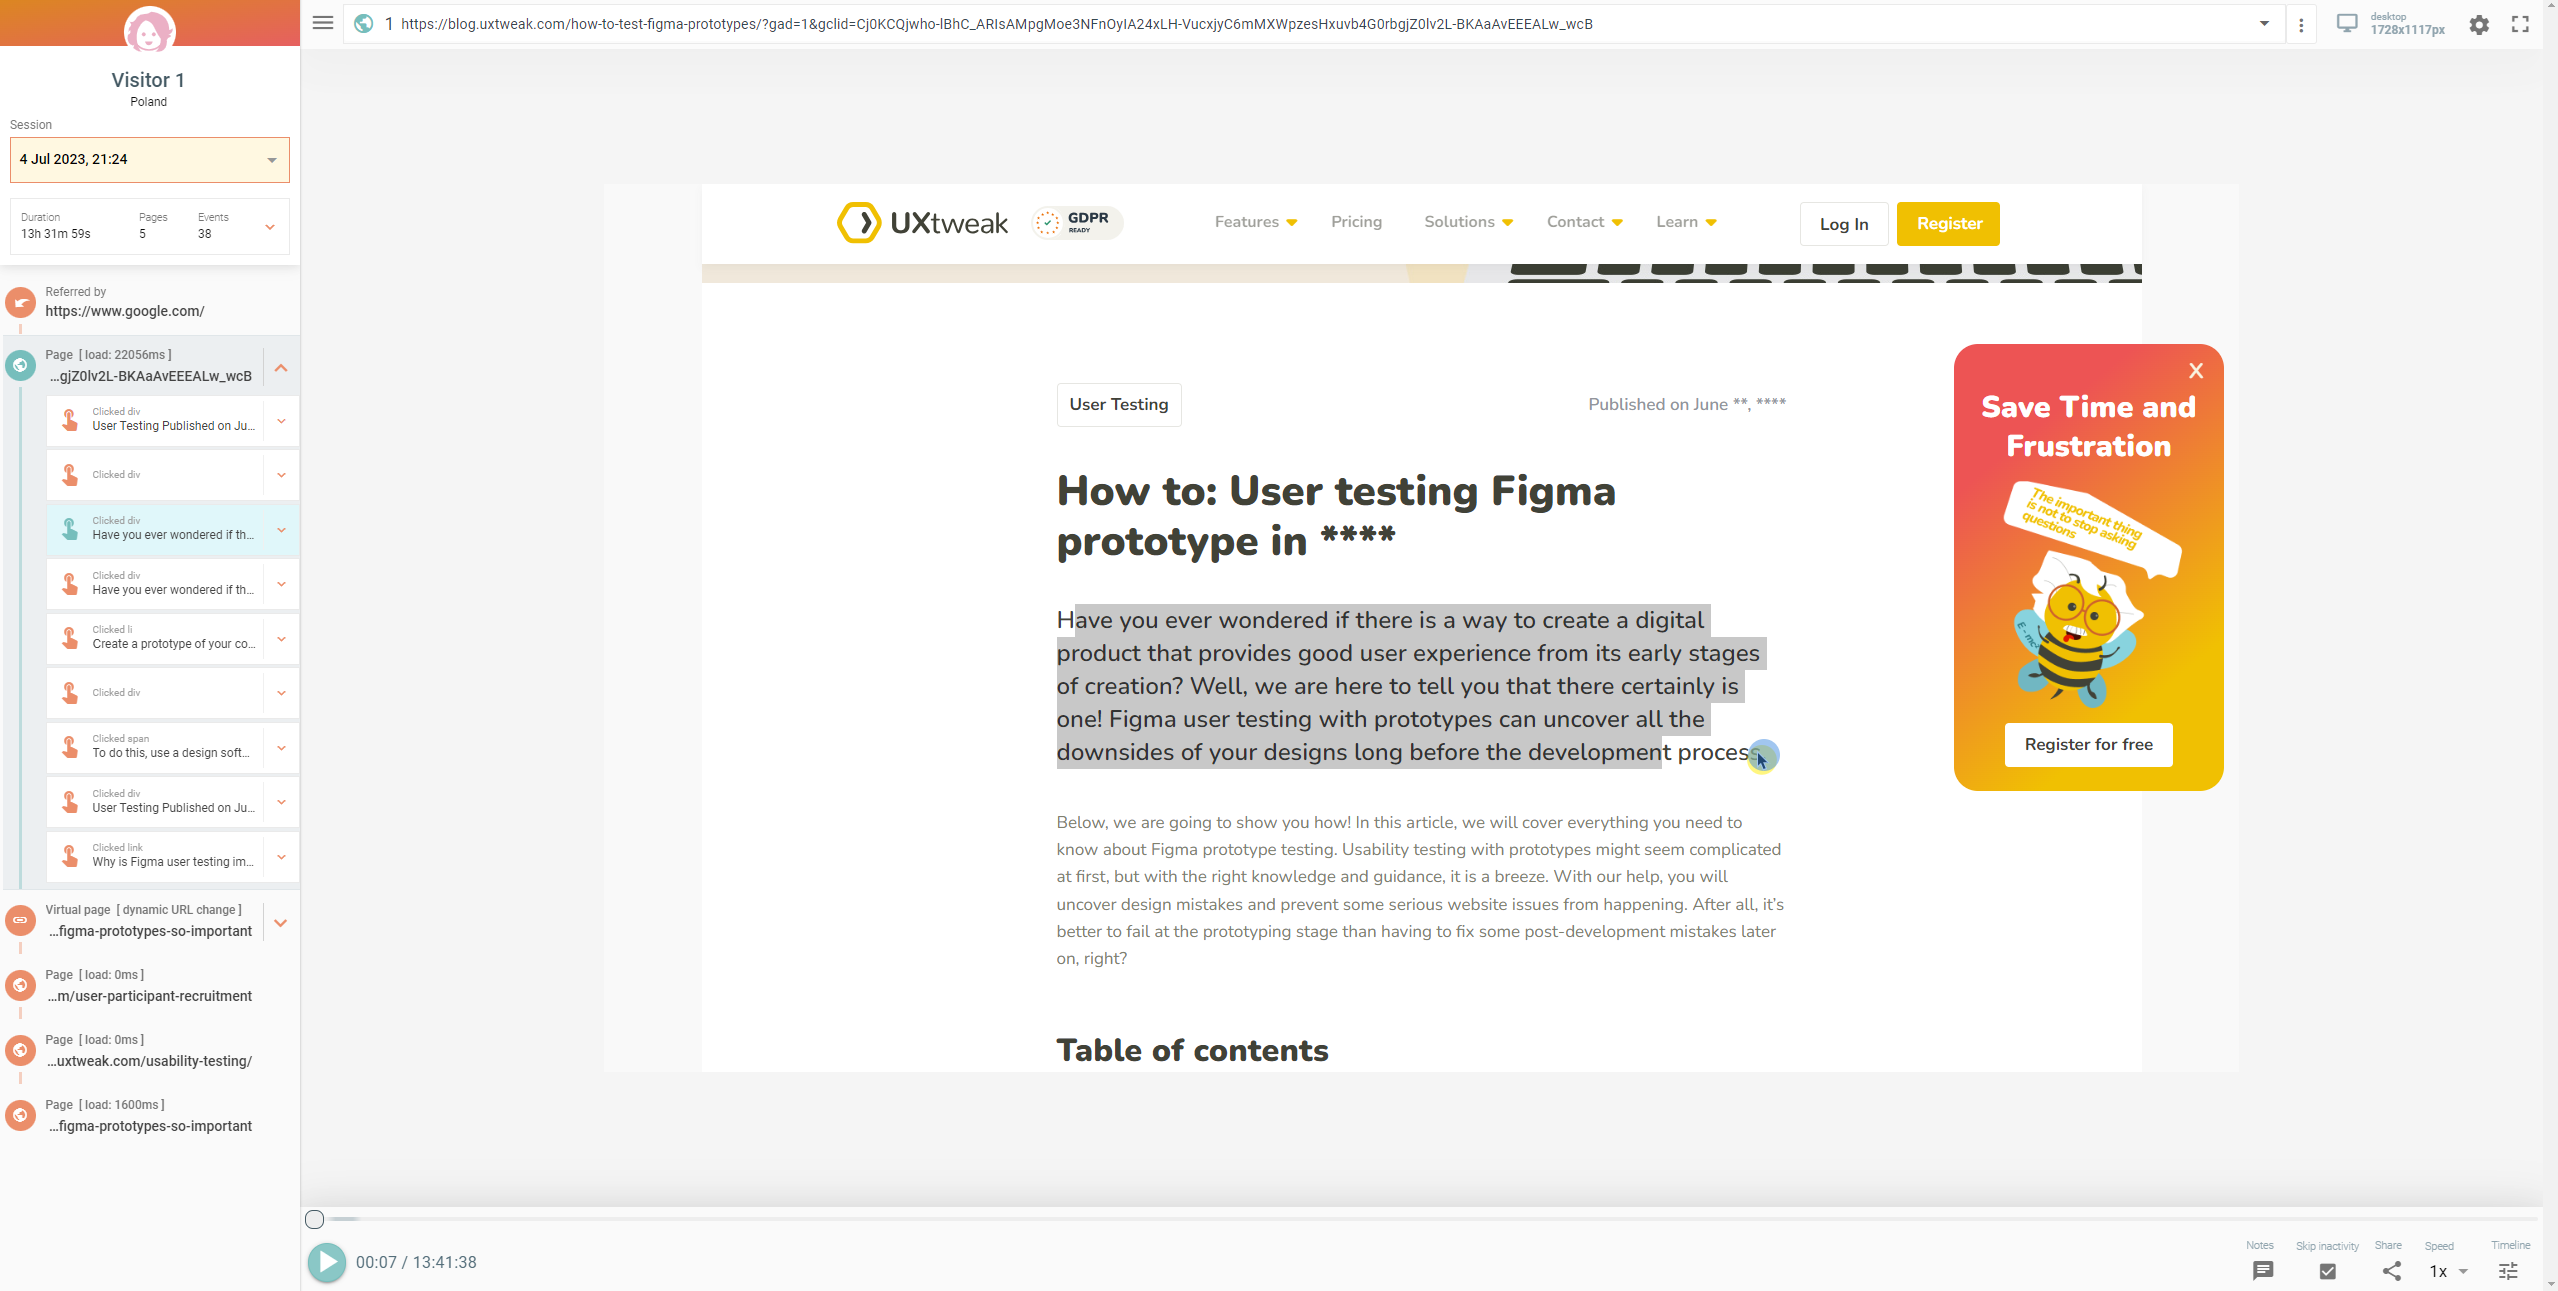Click the desktop device monitor icon
Image resolution: width=2558 pixels, height=1291 pixels.
click(x=2346, y=23)
